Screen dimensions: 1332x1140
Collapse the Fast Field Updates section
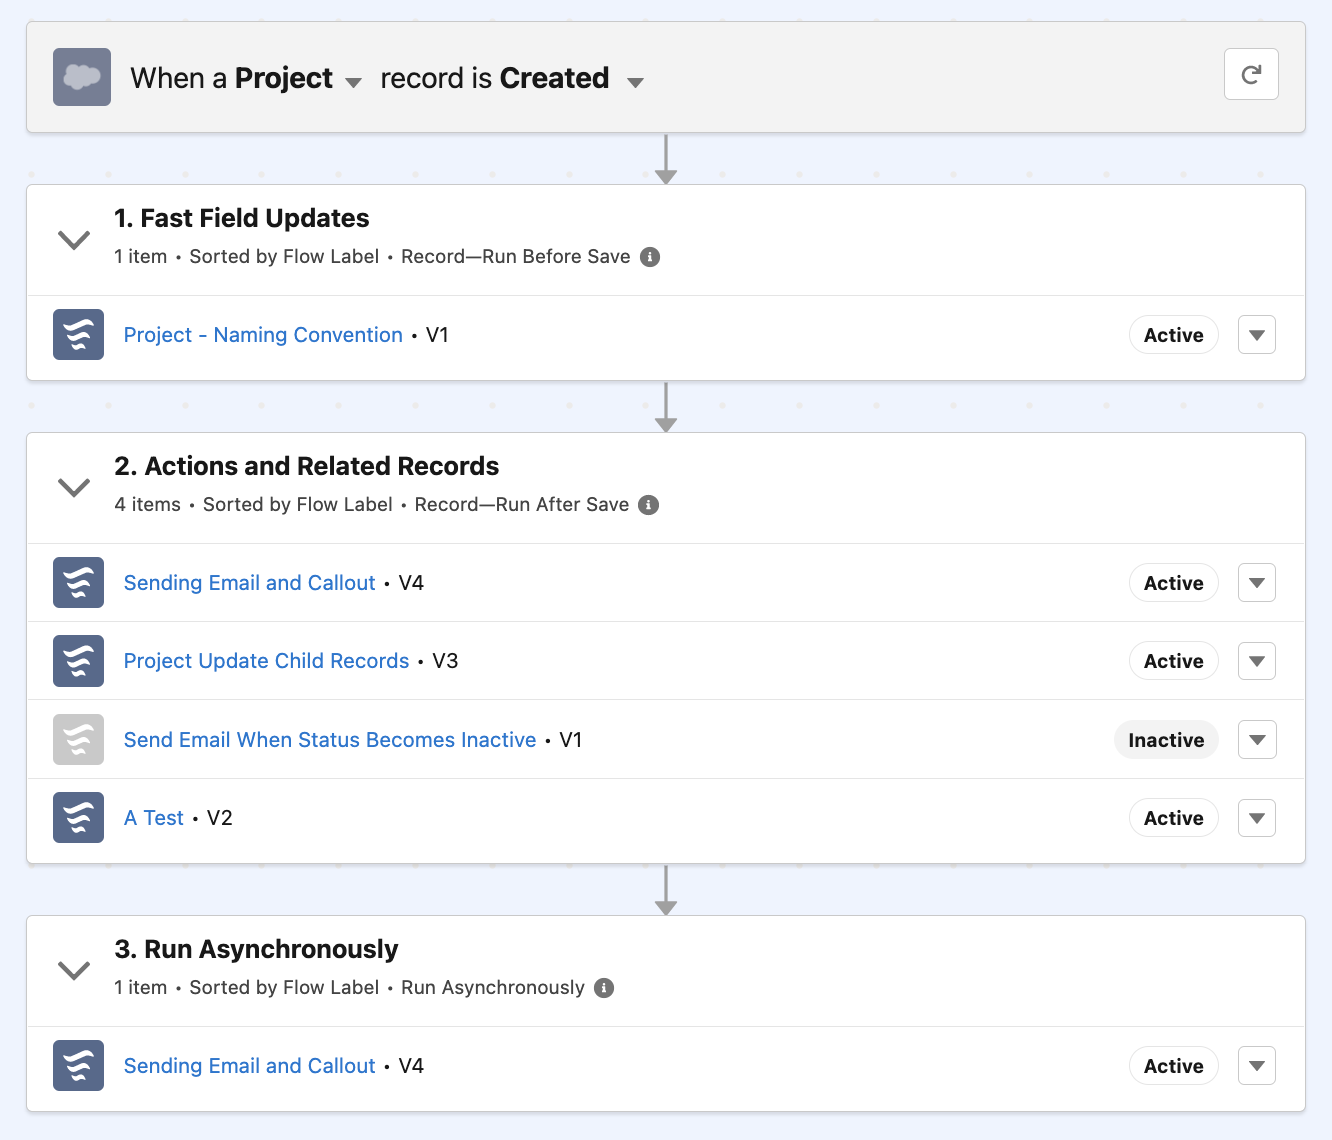(x=74, y=240)
